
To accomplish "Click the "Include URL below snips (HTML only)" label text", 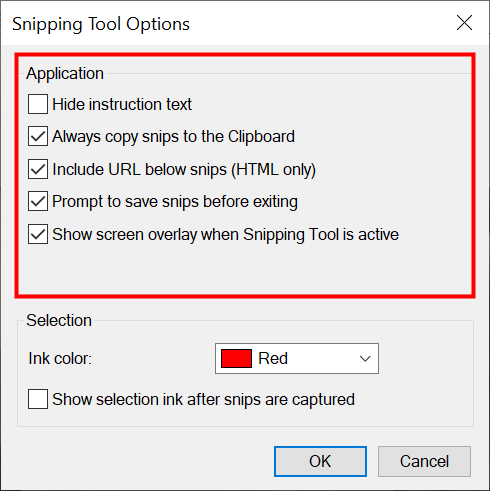I will [x=184, y=169].
